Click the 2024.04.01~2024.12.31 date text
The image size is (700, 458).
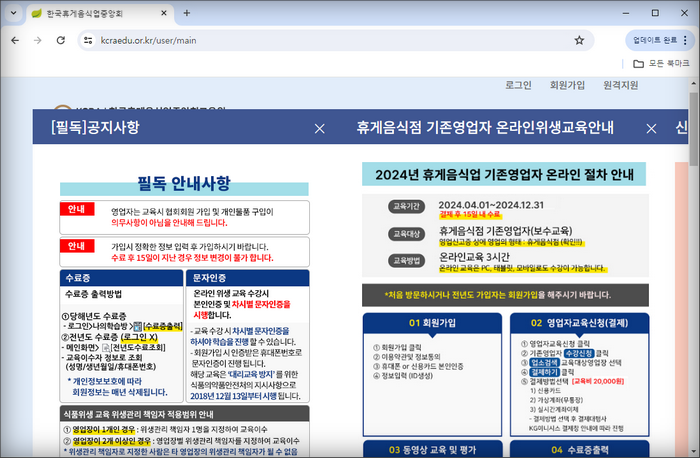[x=491, y=205]
